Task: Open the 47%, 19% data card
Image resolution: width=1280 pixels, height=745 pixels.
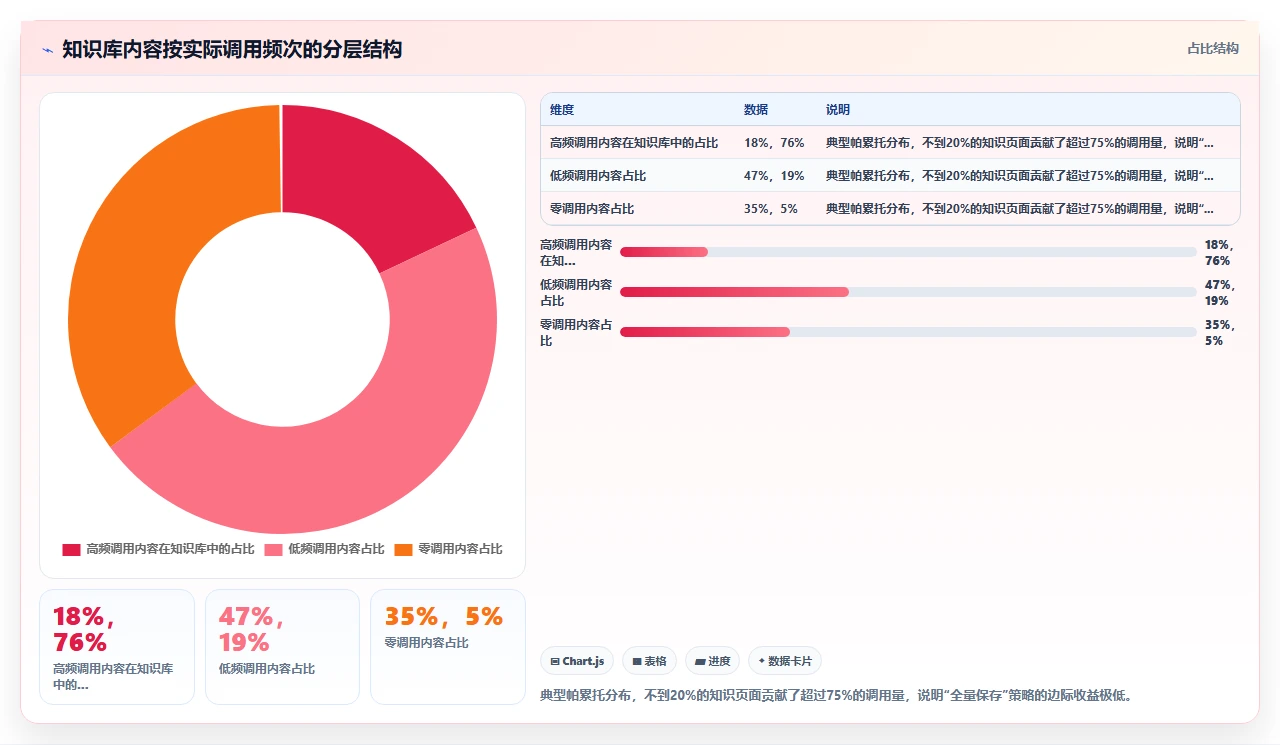Action: [x=282, y=647]
